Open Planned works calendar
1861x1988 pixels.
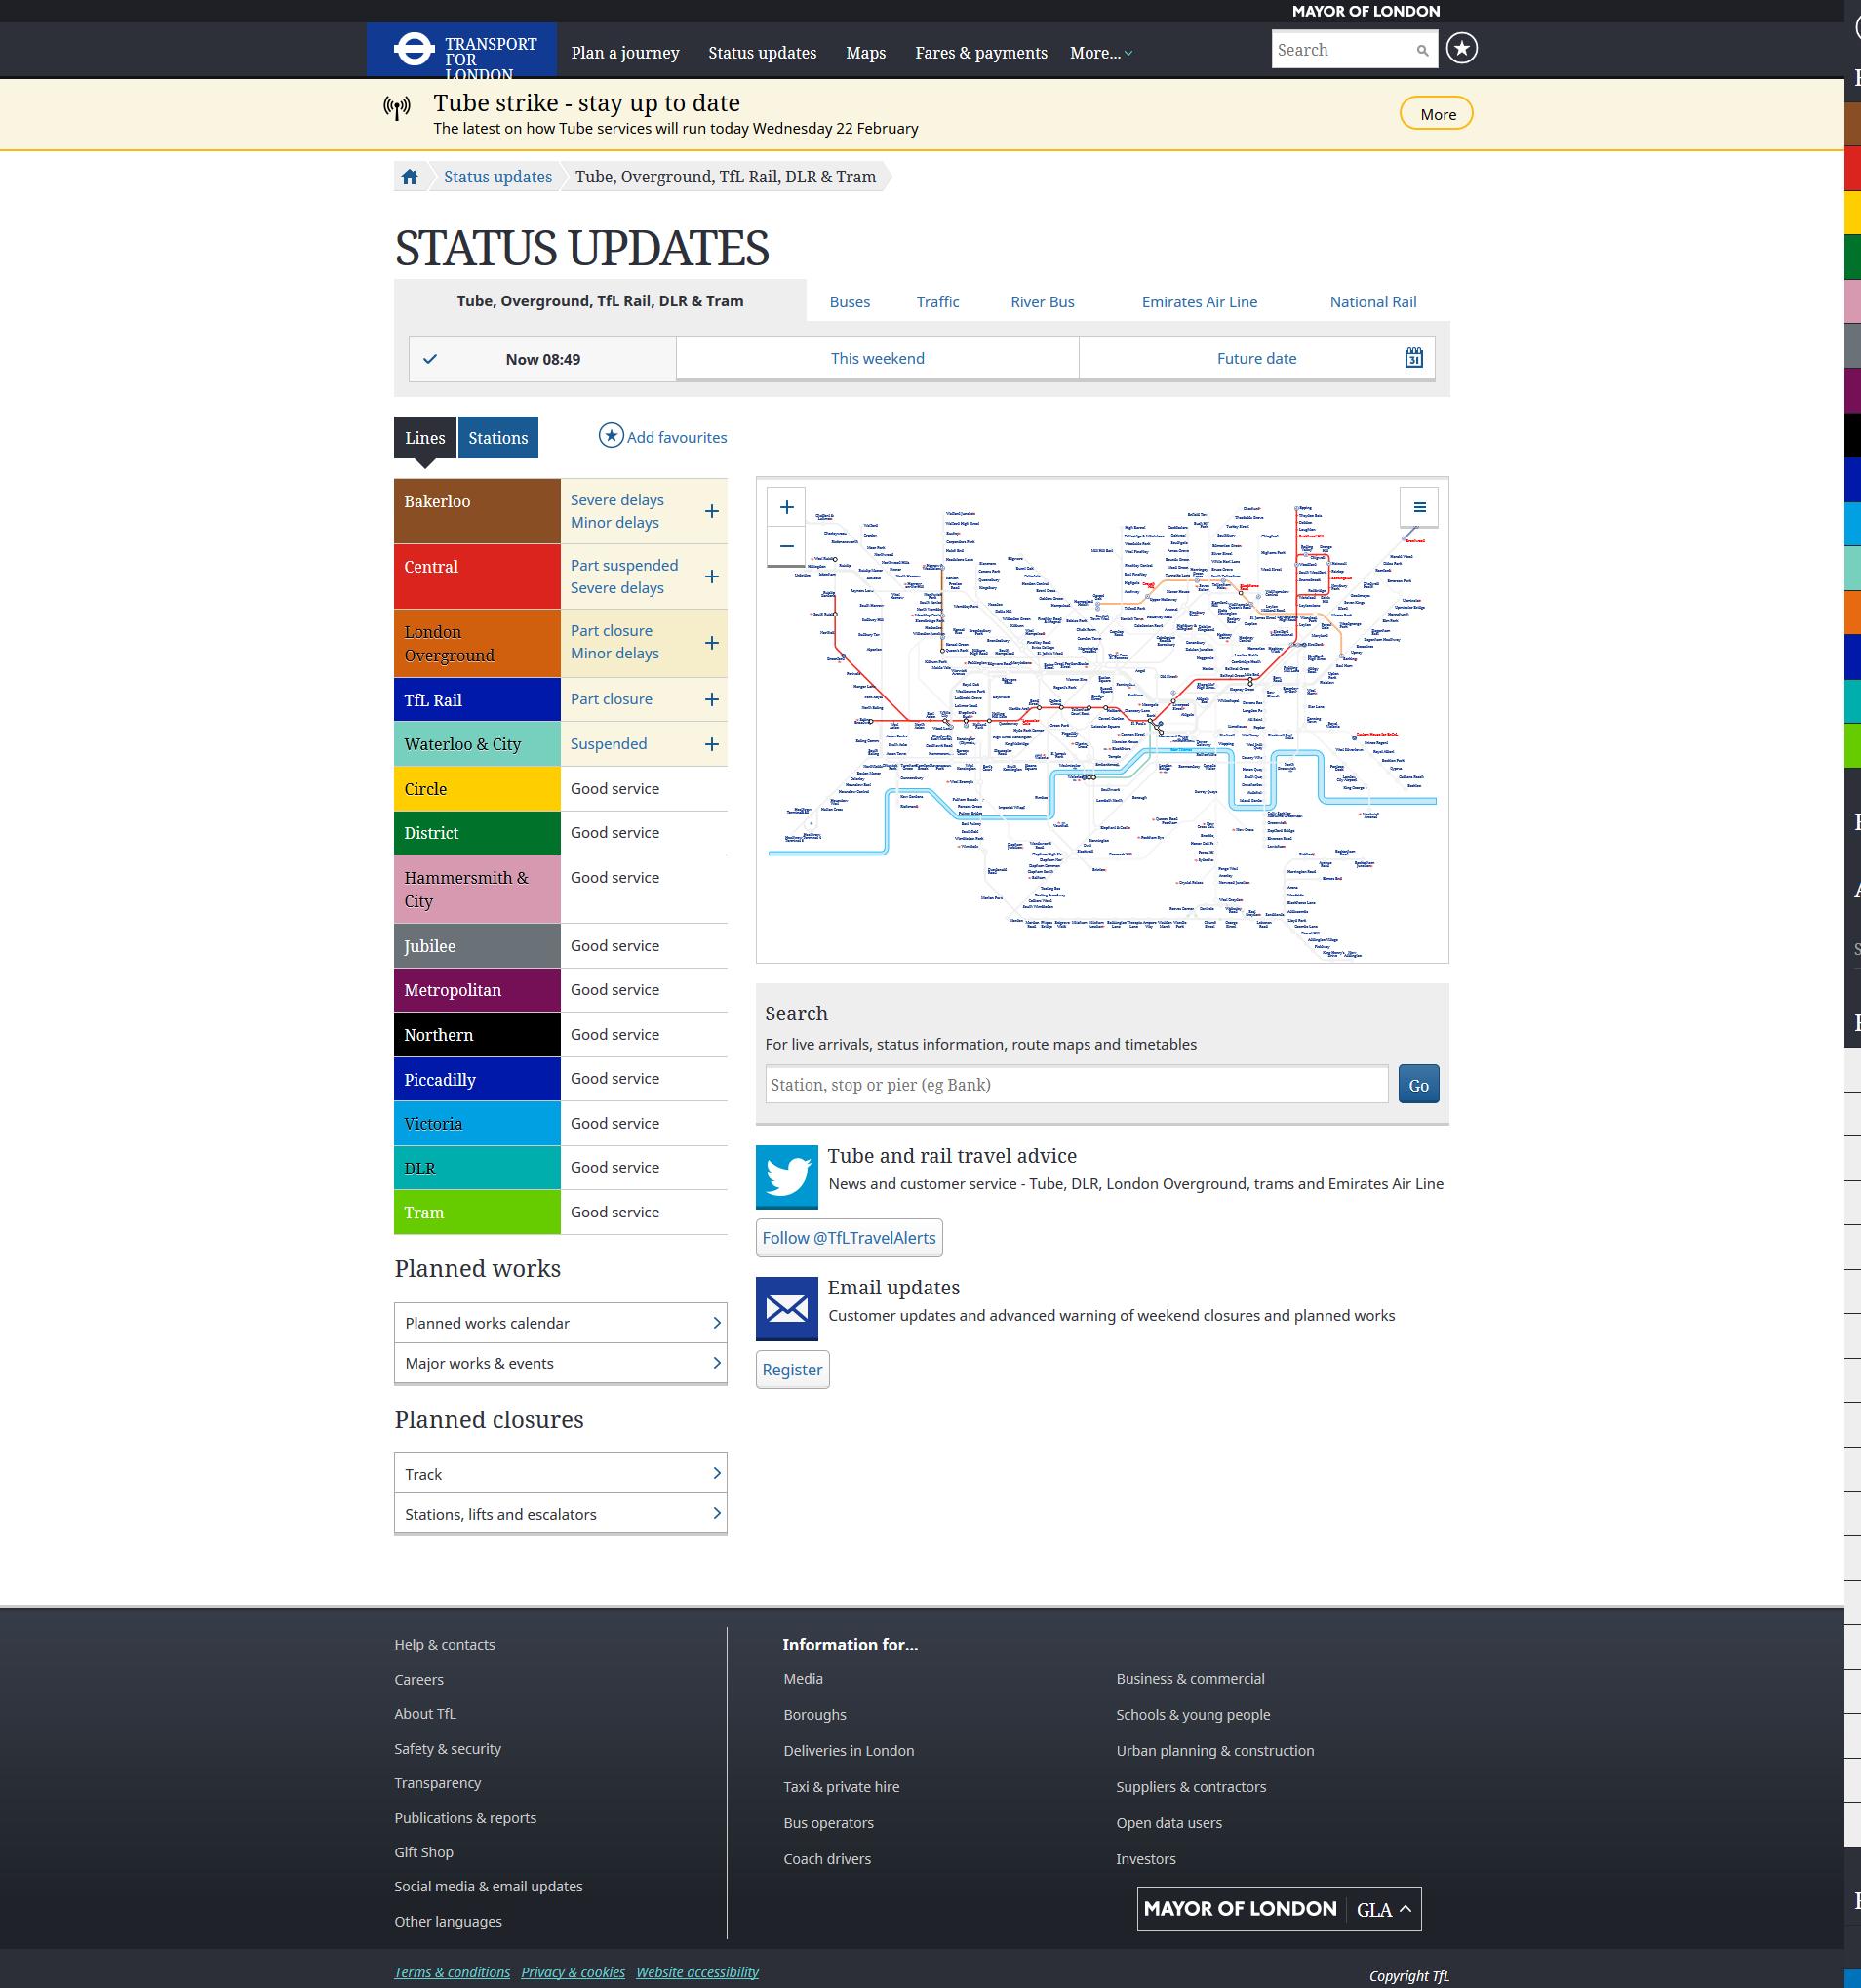pos(560,1323)
